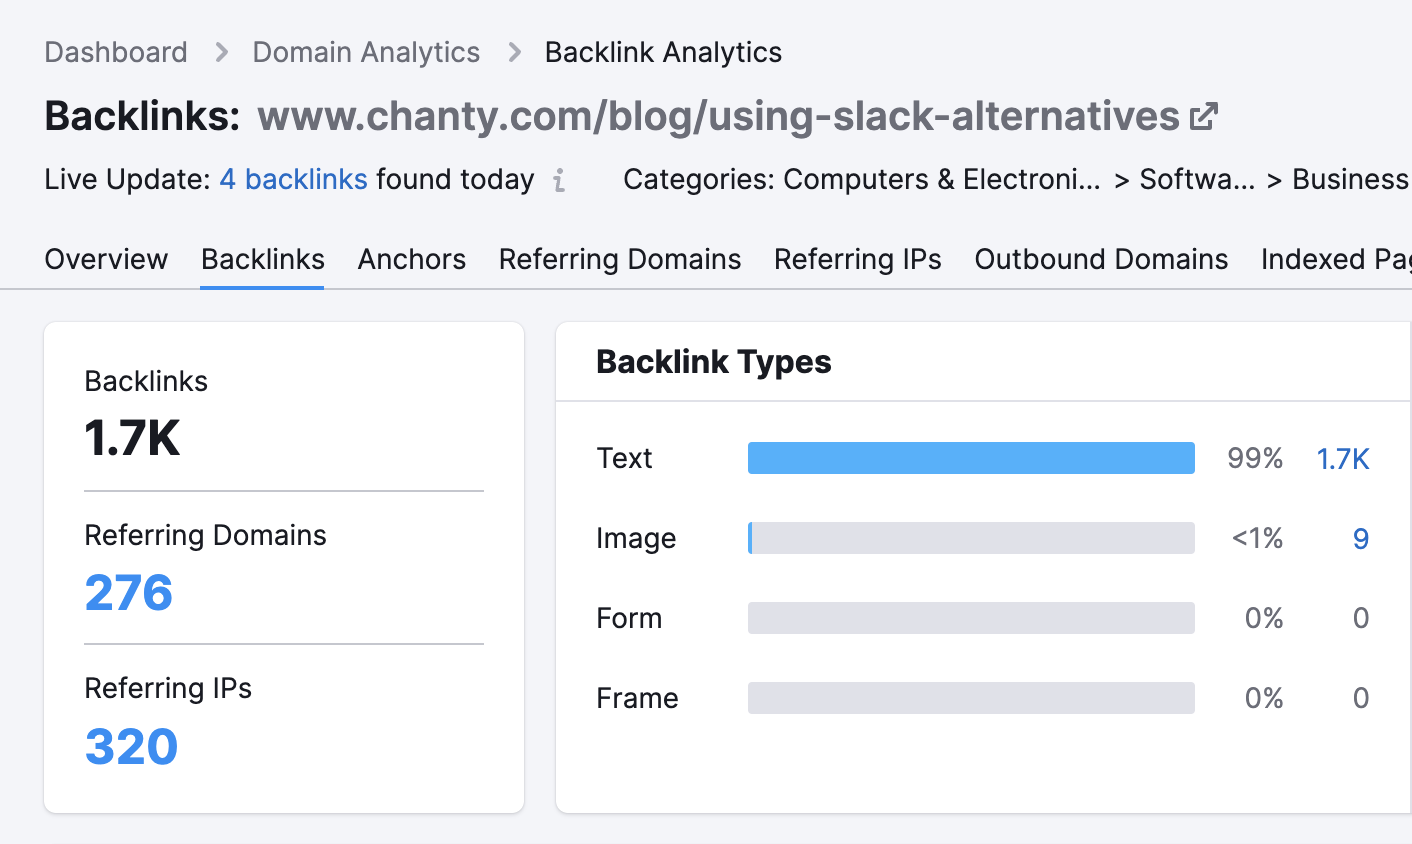Click the Text backlink type bar
This screenshot has height=844, width=1412.
click(x=971, y=458)
